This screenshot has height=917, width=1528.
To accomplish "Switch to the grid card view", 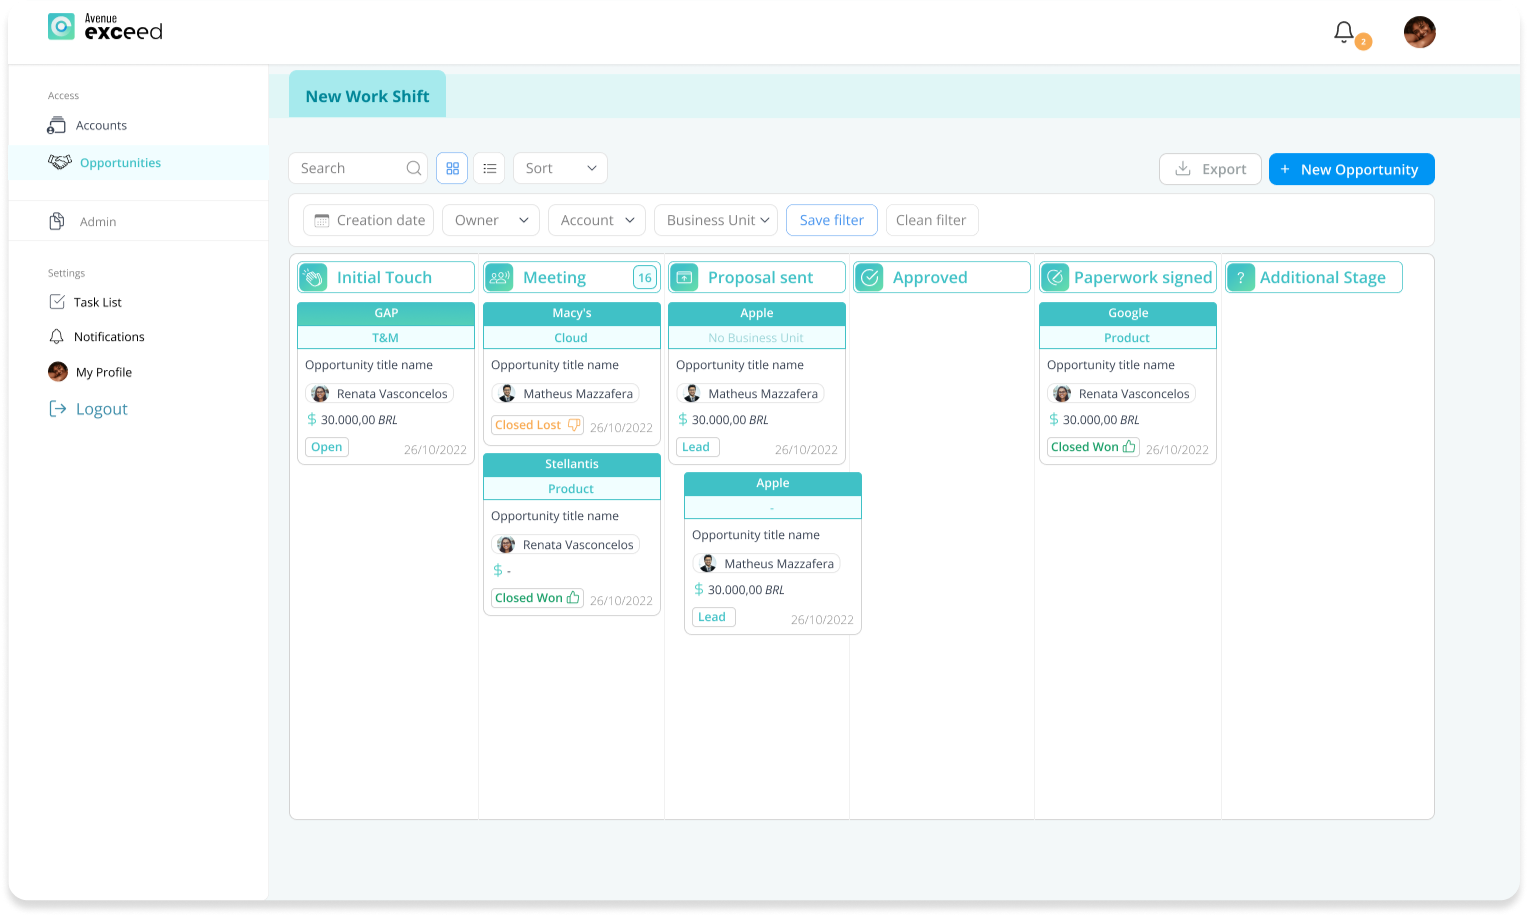I will tap(452, 168).
